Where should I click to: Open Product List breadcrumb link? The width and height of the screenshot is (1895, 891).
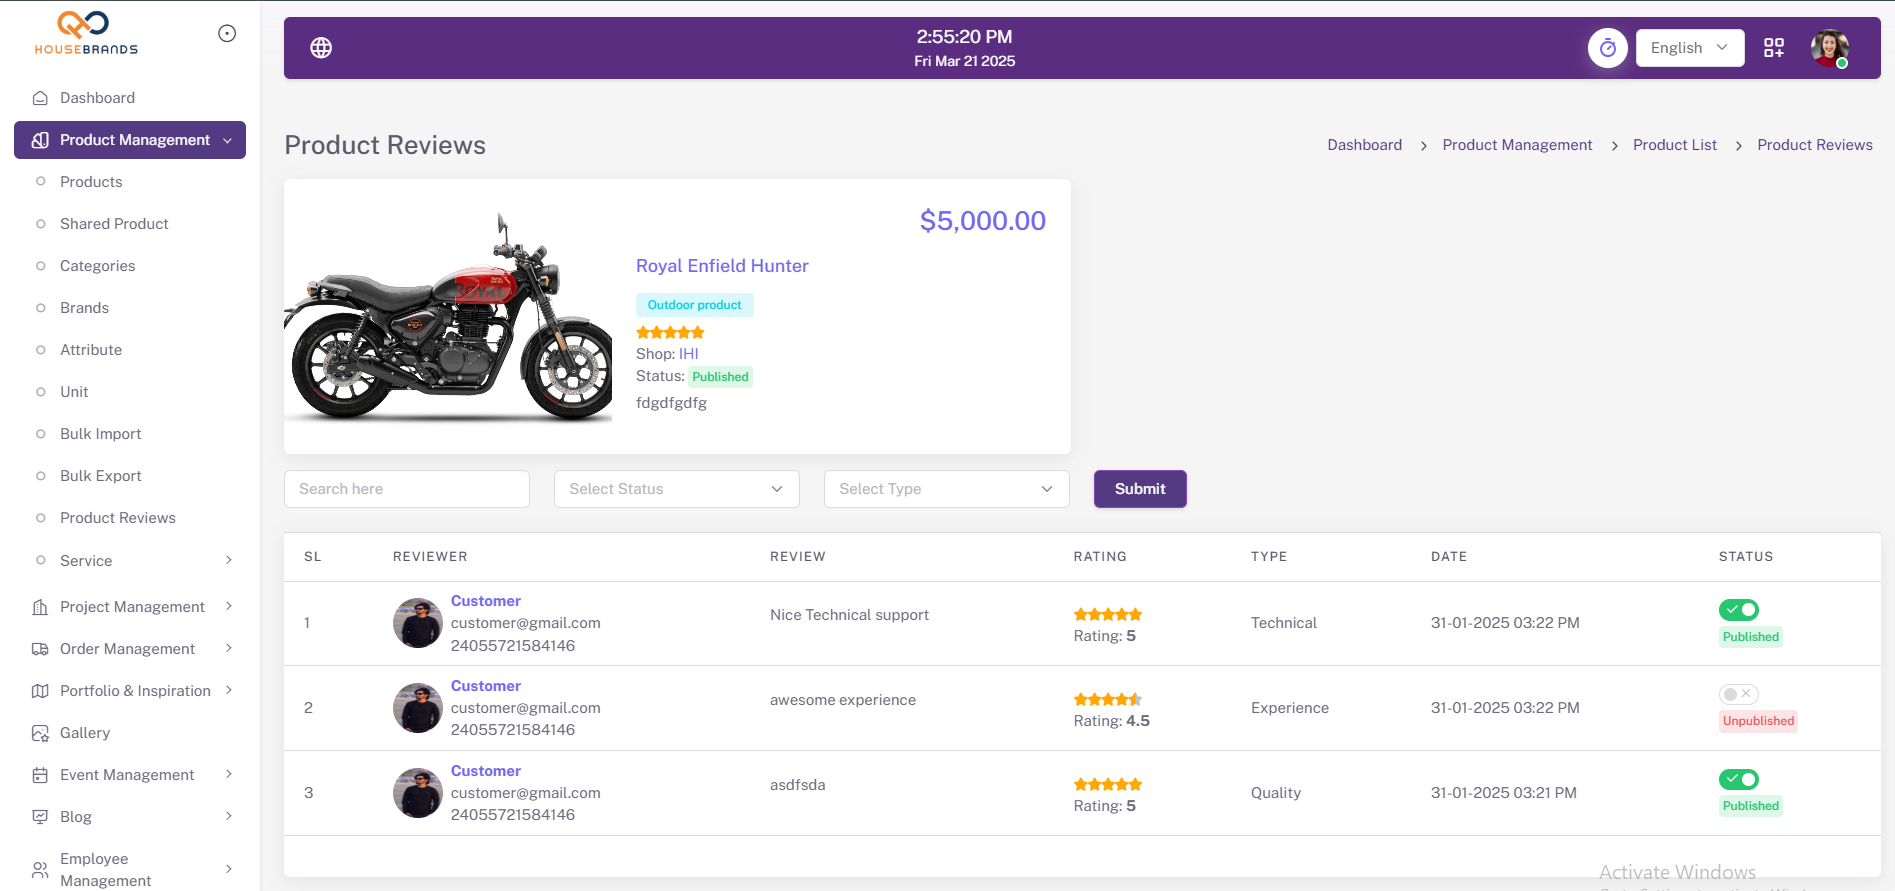click(x=1674, y=145)
